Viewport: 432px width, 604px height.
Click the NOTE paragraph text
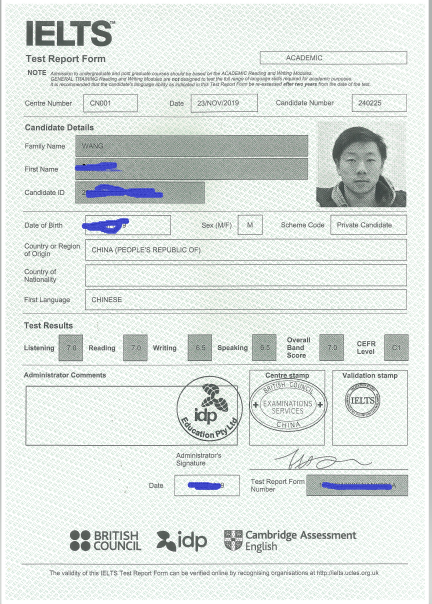coord(210,79)
